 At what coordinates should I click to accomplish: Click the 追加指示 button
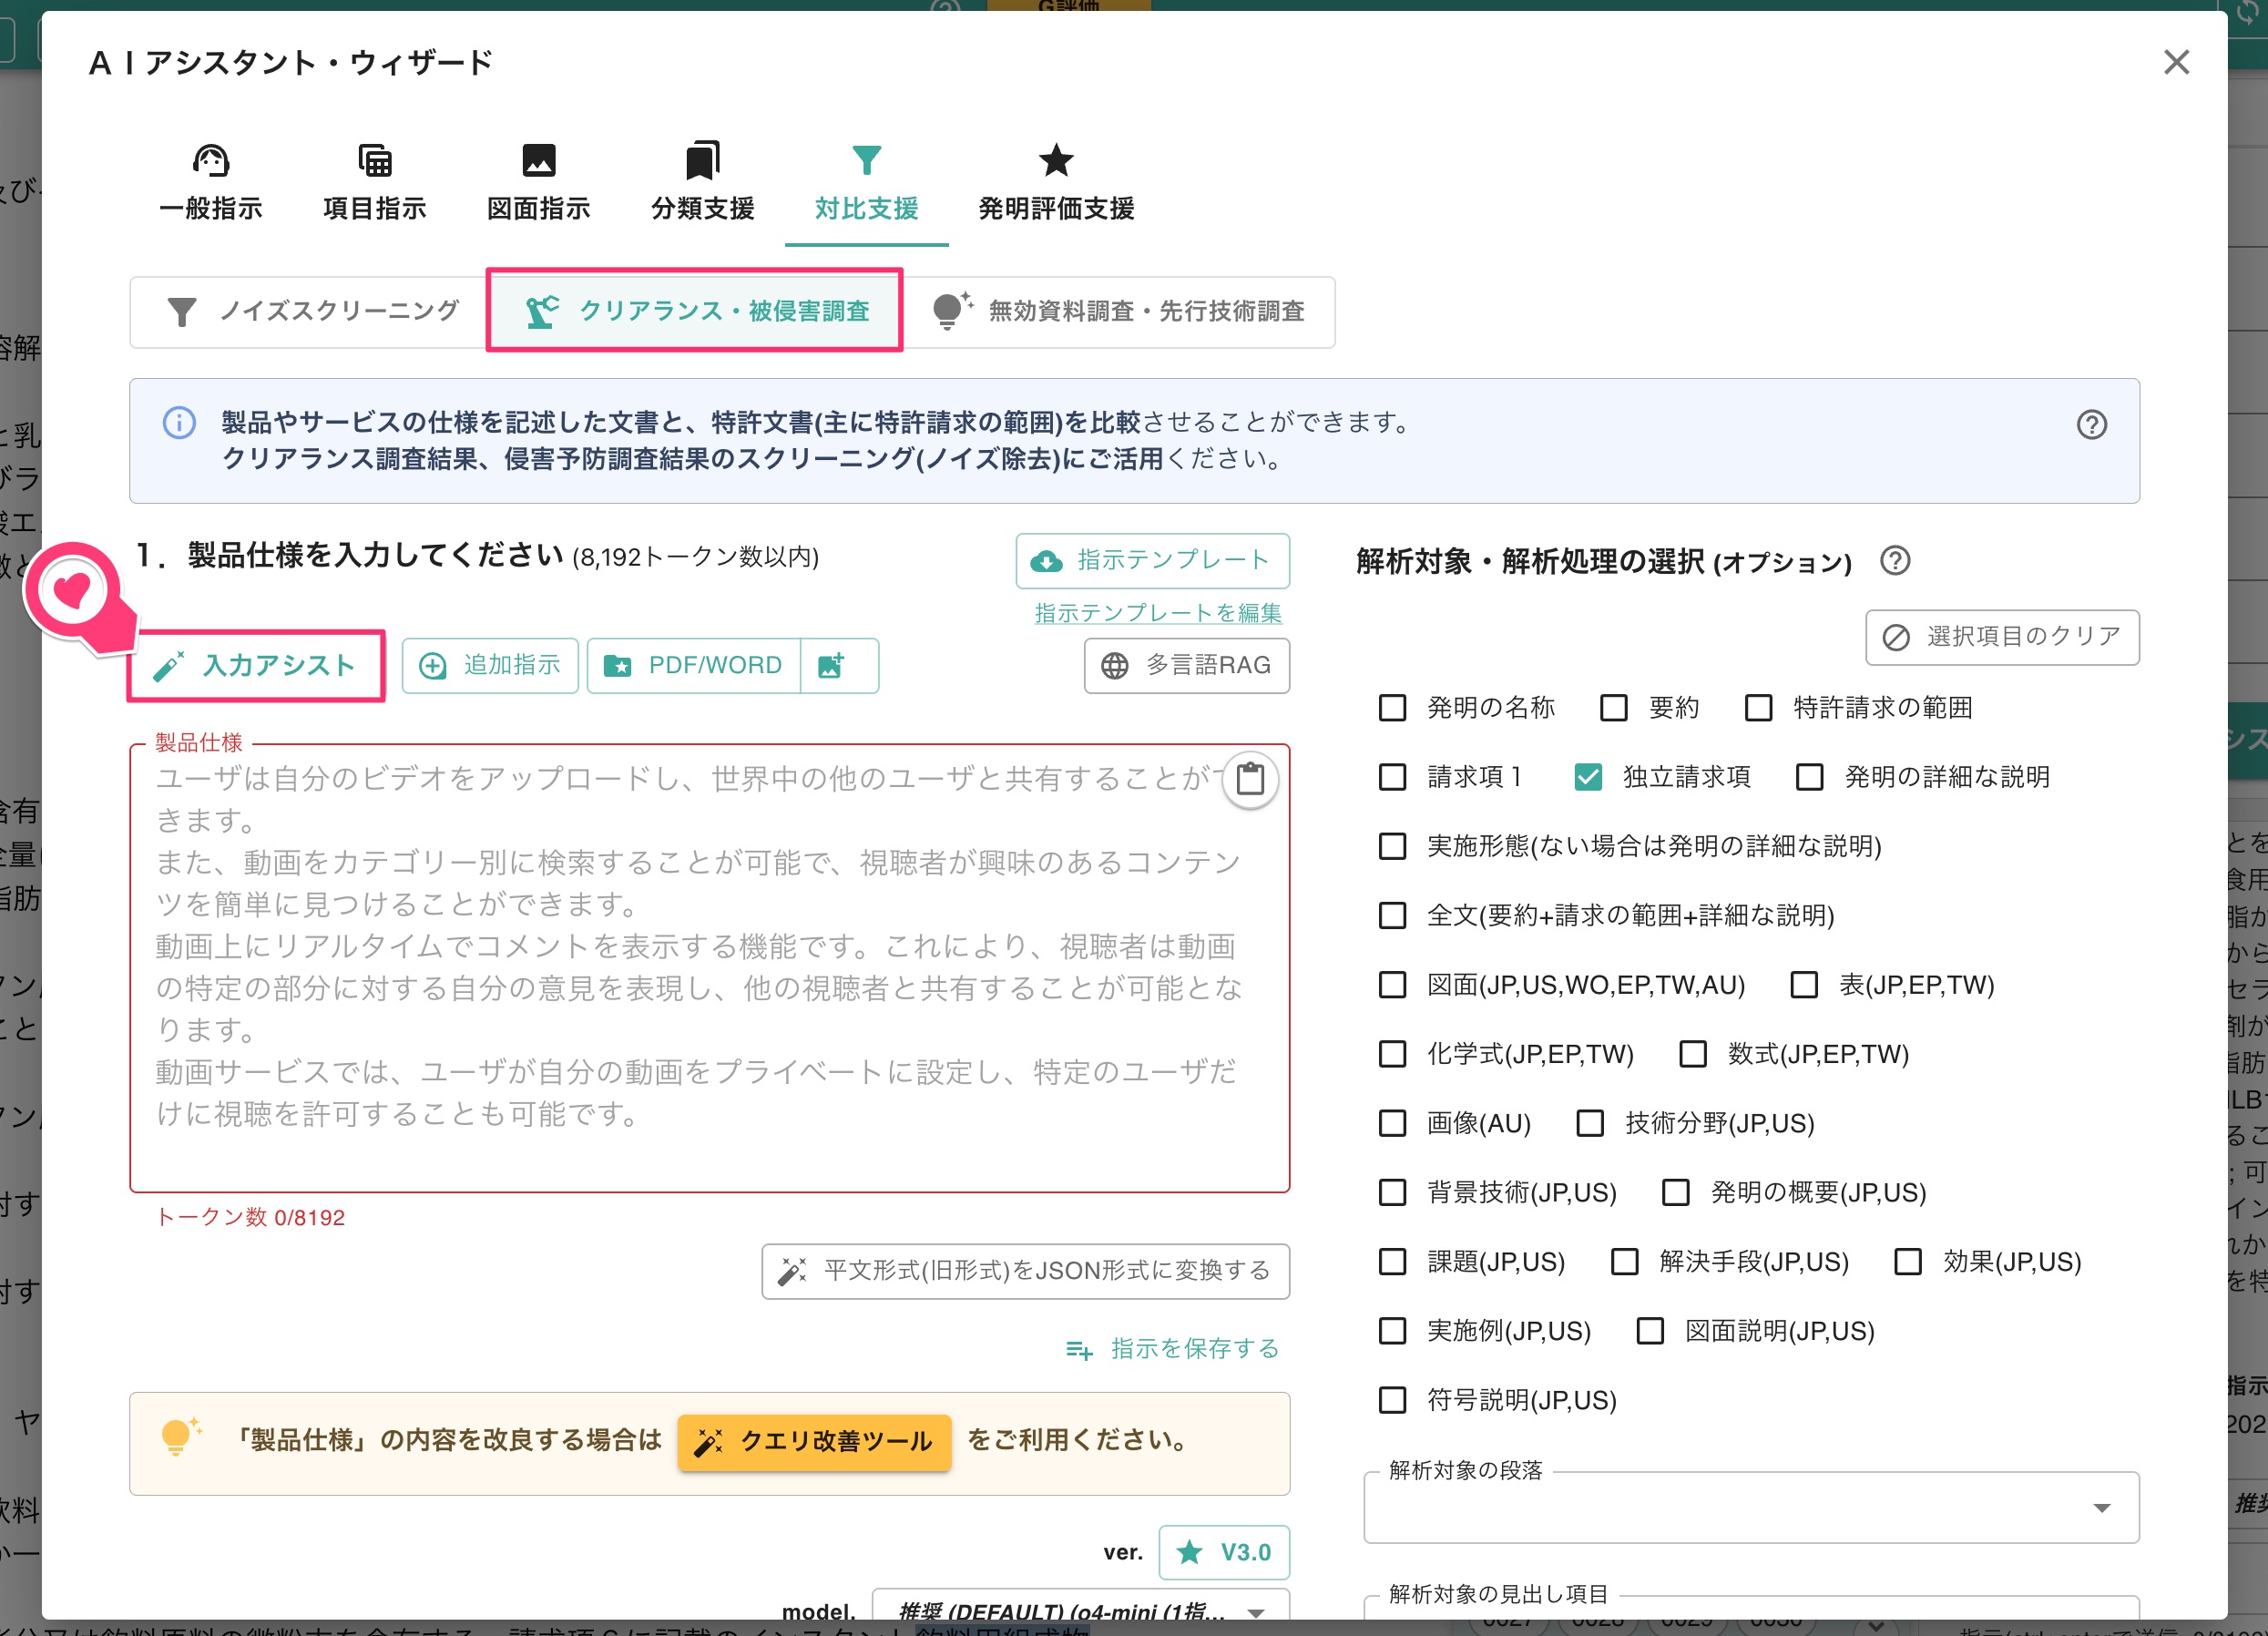point(490,666)
